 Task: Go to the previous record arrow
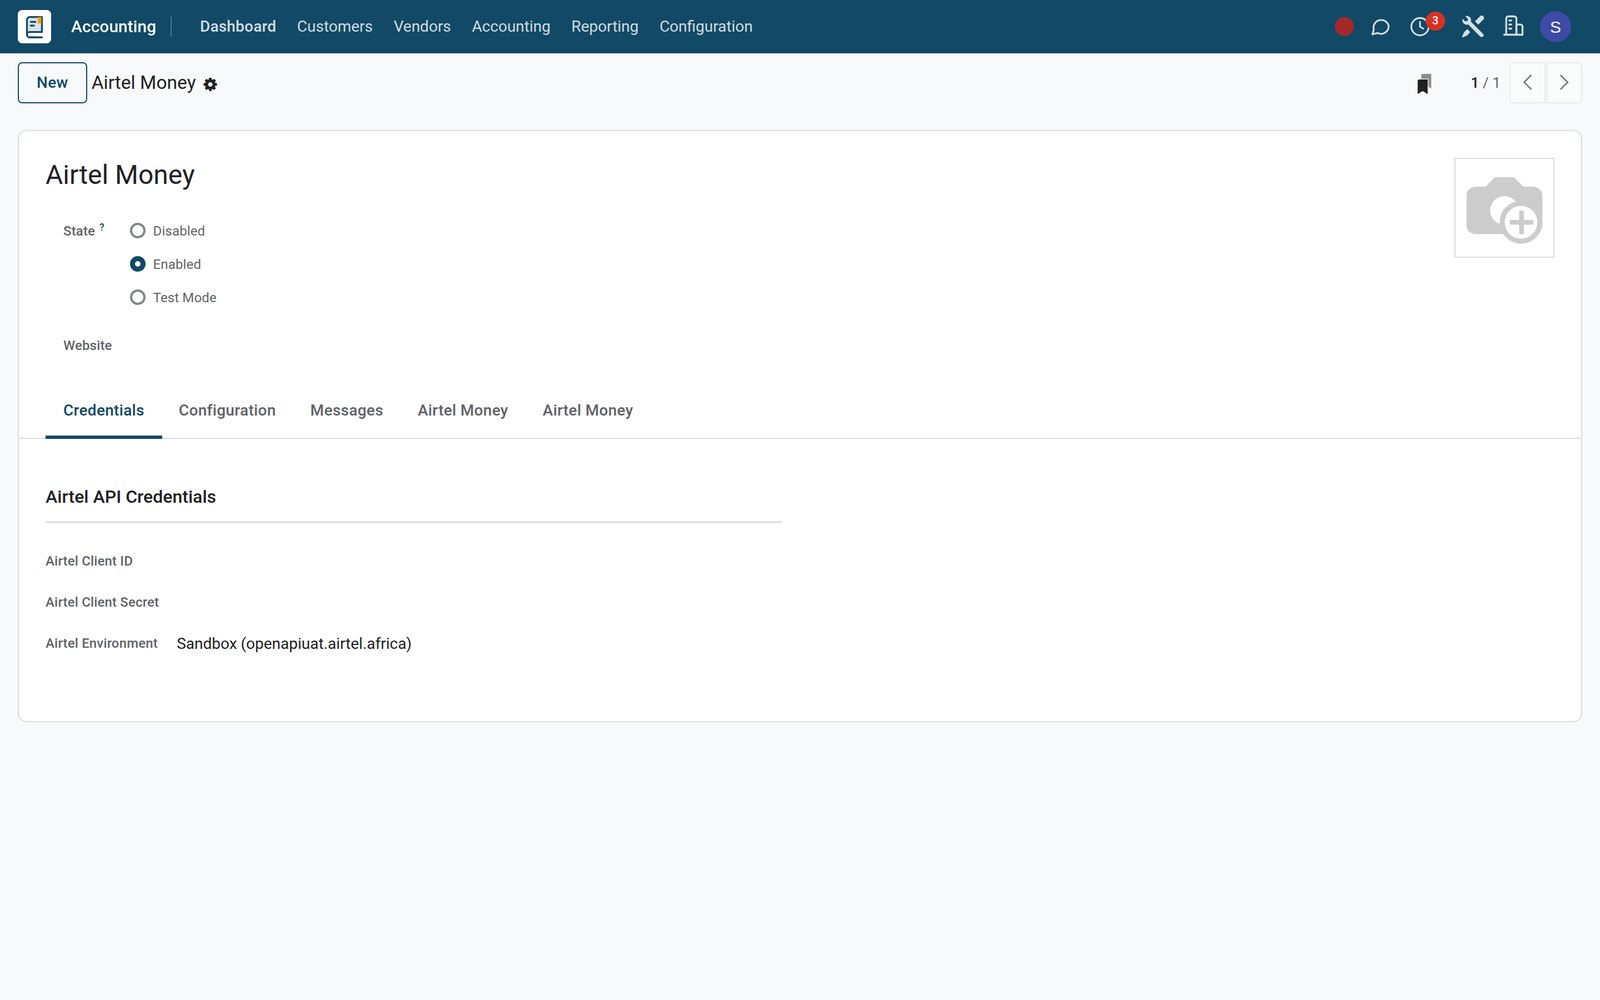(x=1527, y=83)
